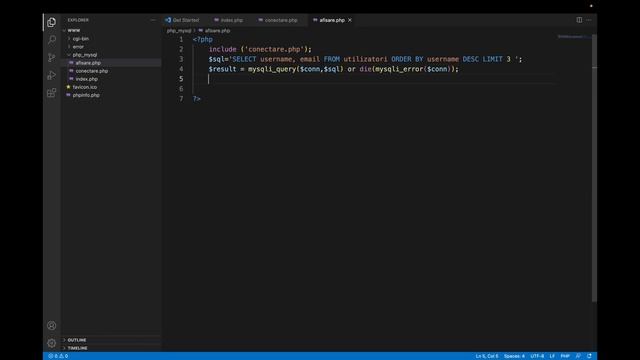Click the editor vertical scrollbar
640x360 pixels.
coord(594,167)
